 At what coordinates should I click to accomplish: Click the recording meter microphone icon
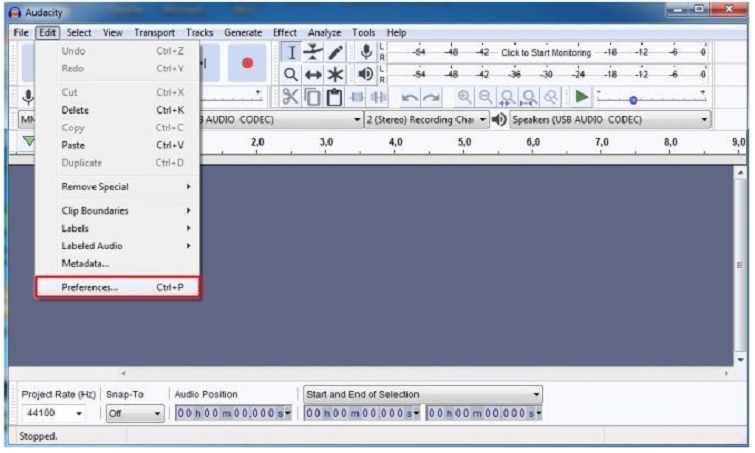(366, 53)
